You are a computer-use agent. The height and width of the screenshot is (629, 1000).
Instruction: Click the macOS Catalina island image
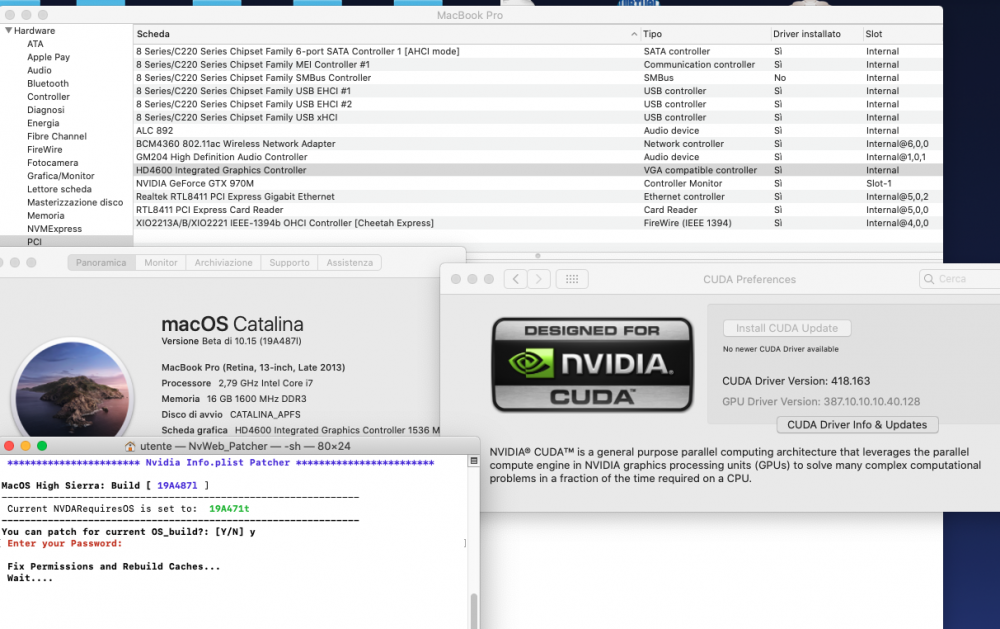(x=72, y=388)
